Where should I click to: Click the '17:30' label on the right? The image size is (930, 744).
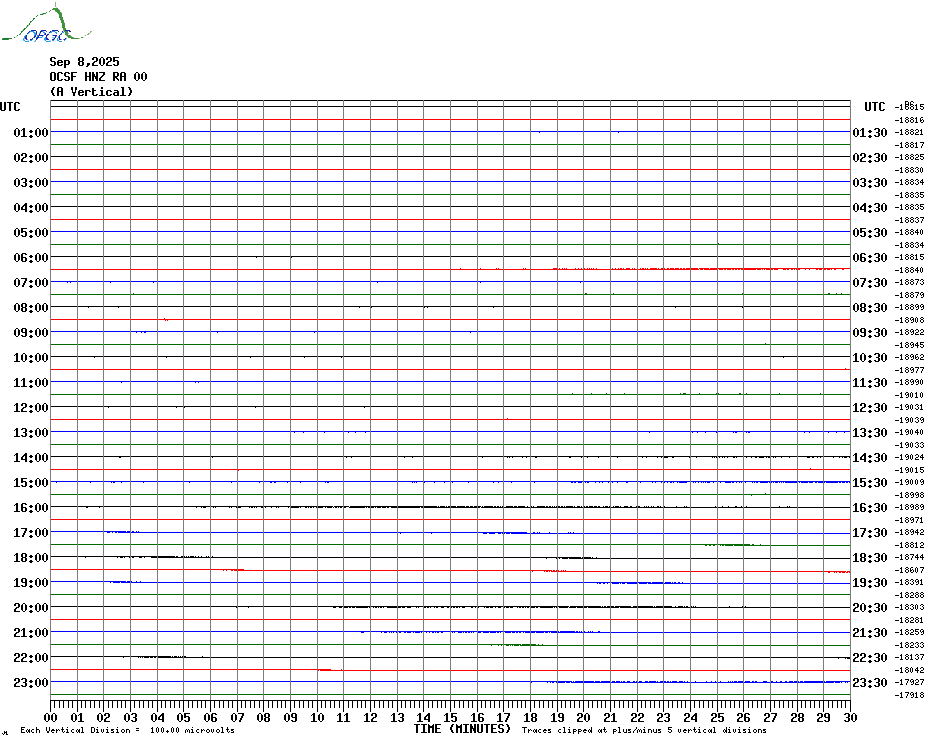click(x=870, y=533)
